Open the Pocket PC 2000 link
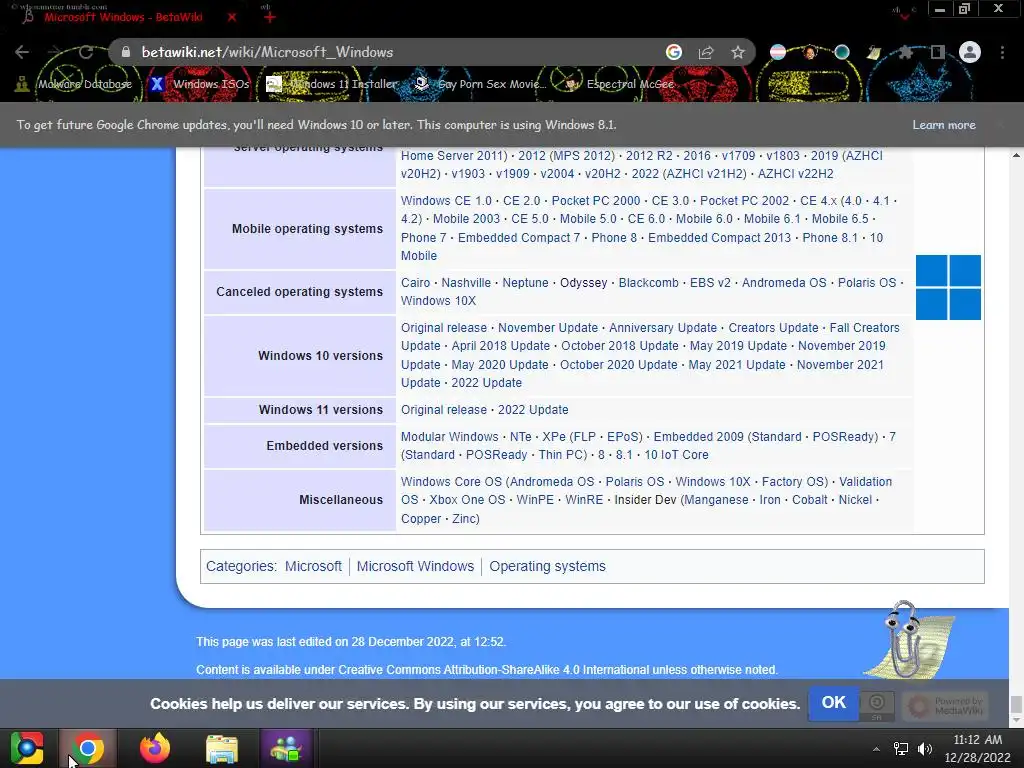Screen dimensions: 1024x768 [596, 200]
